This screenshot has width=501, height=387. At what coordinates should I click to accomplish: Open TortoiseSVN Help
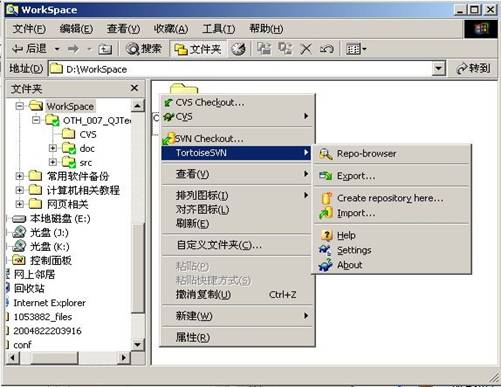coord(392,235)
